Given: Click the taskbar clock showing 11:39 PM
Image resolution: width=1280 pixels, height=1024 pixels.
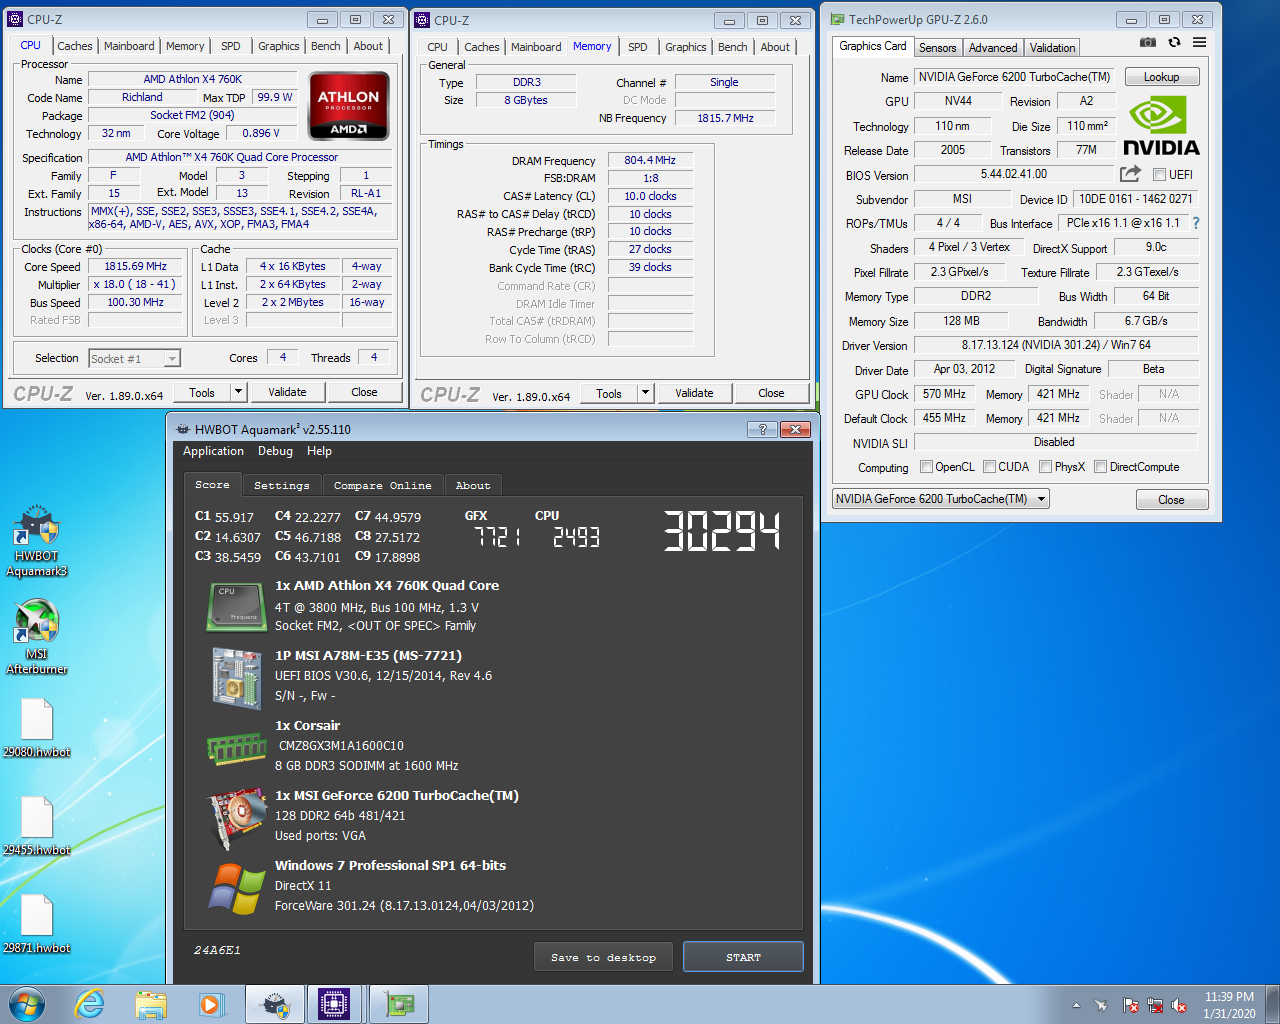Looking at the screenshot, I should [1229, 1005].
